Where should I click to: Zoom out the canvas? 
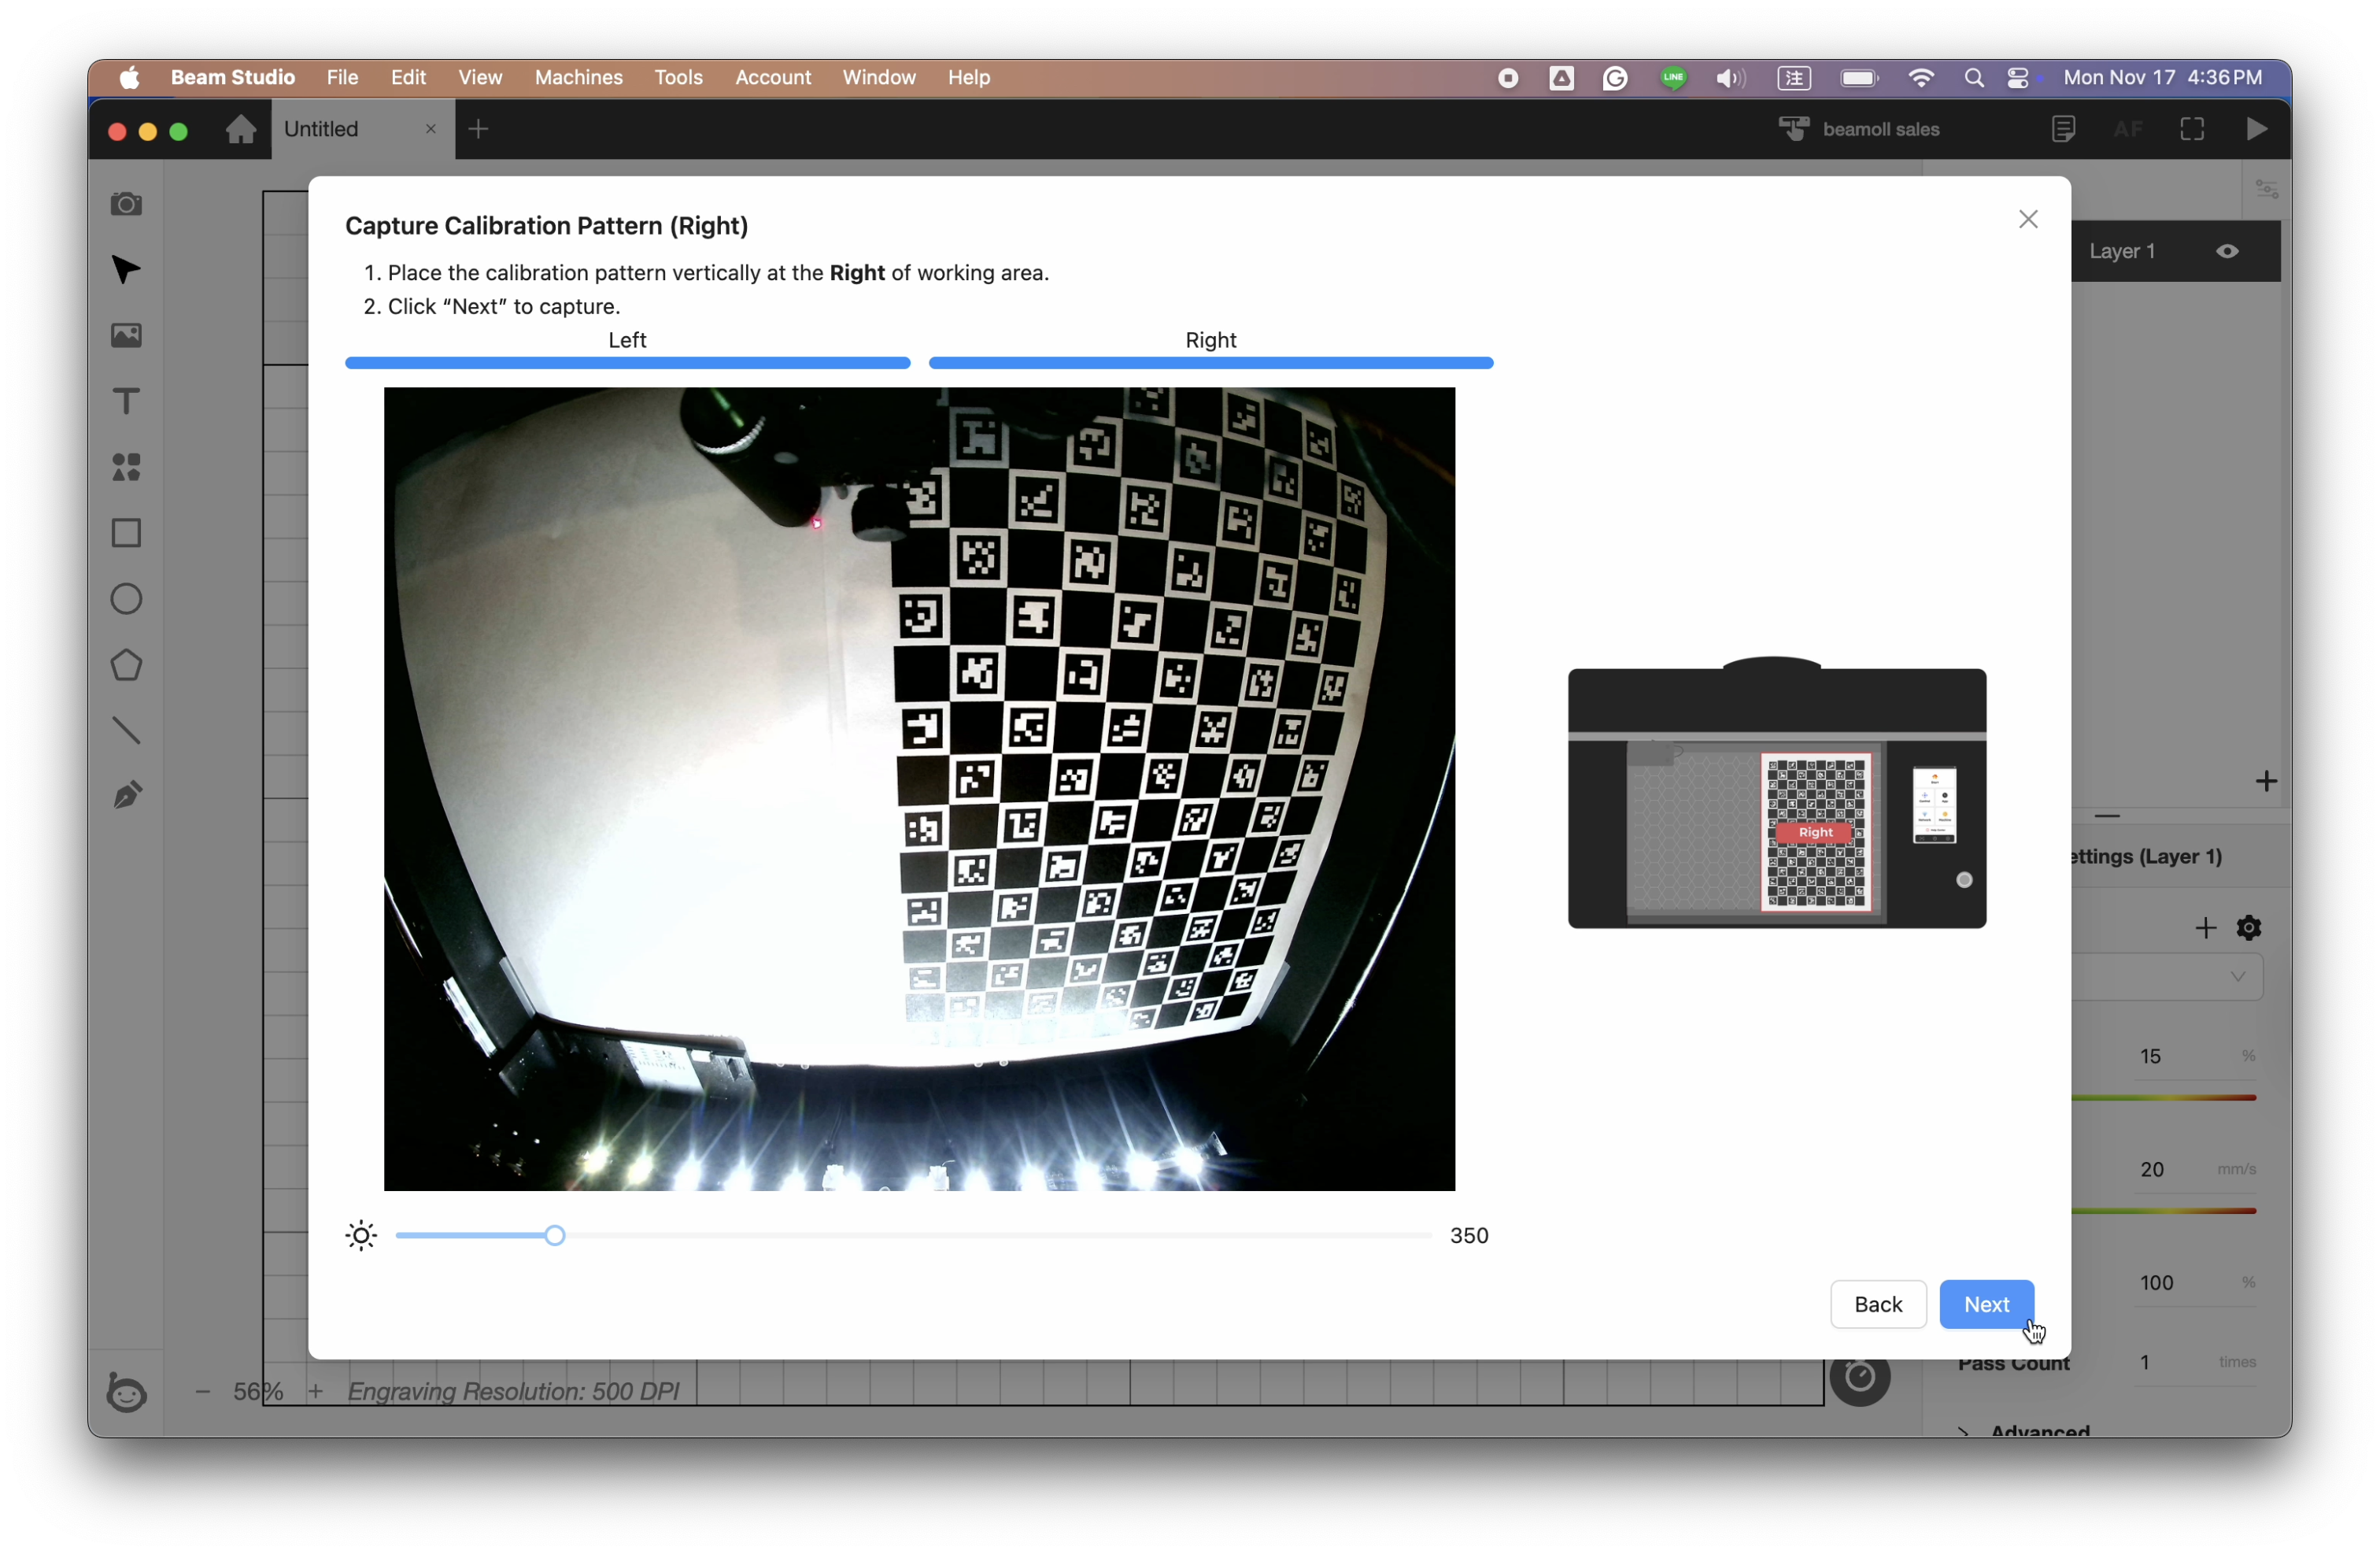[x=203, y=1391]
